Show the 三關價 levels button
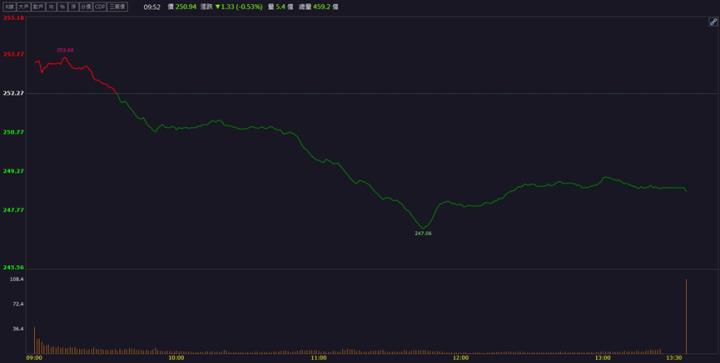This screenshot has height=363, width=720. pos(117,7)
